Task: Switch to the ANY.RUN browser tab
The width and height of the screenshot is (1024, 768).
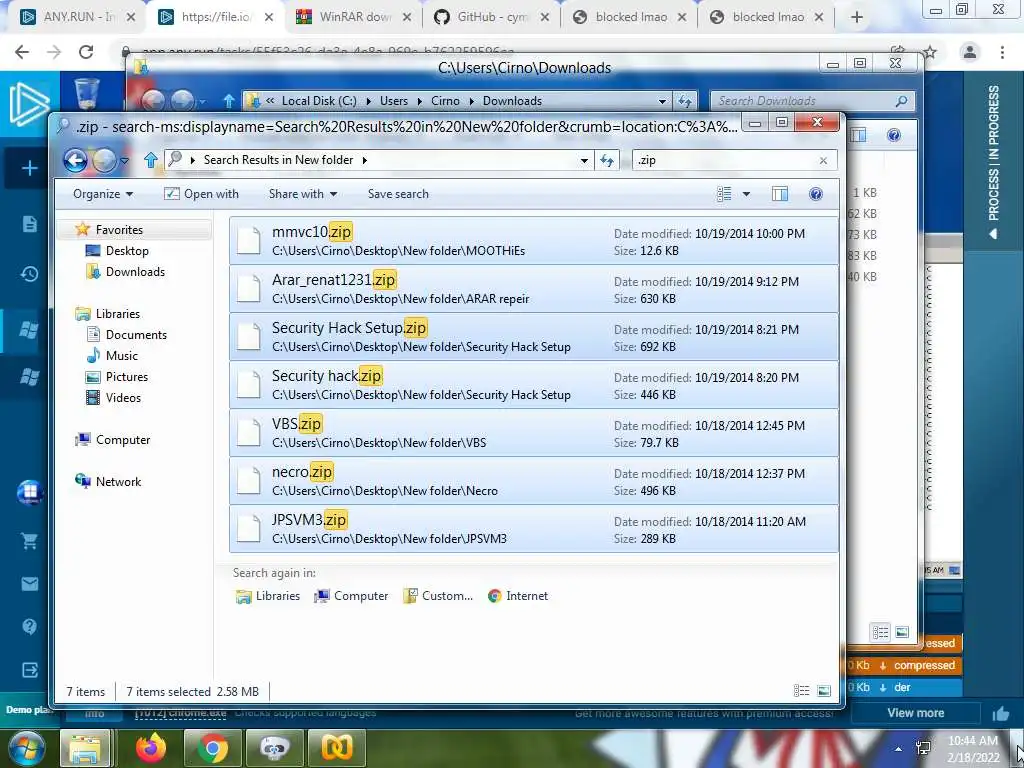Action: (x=77, y=18)
